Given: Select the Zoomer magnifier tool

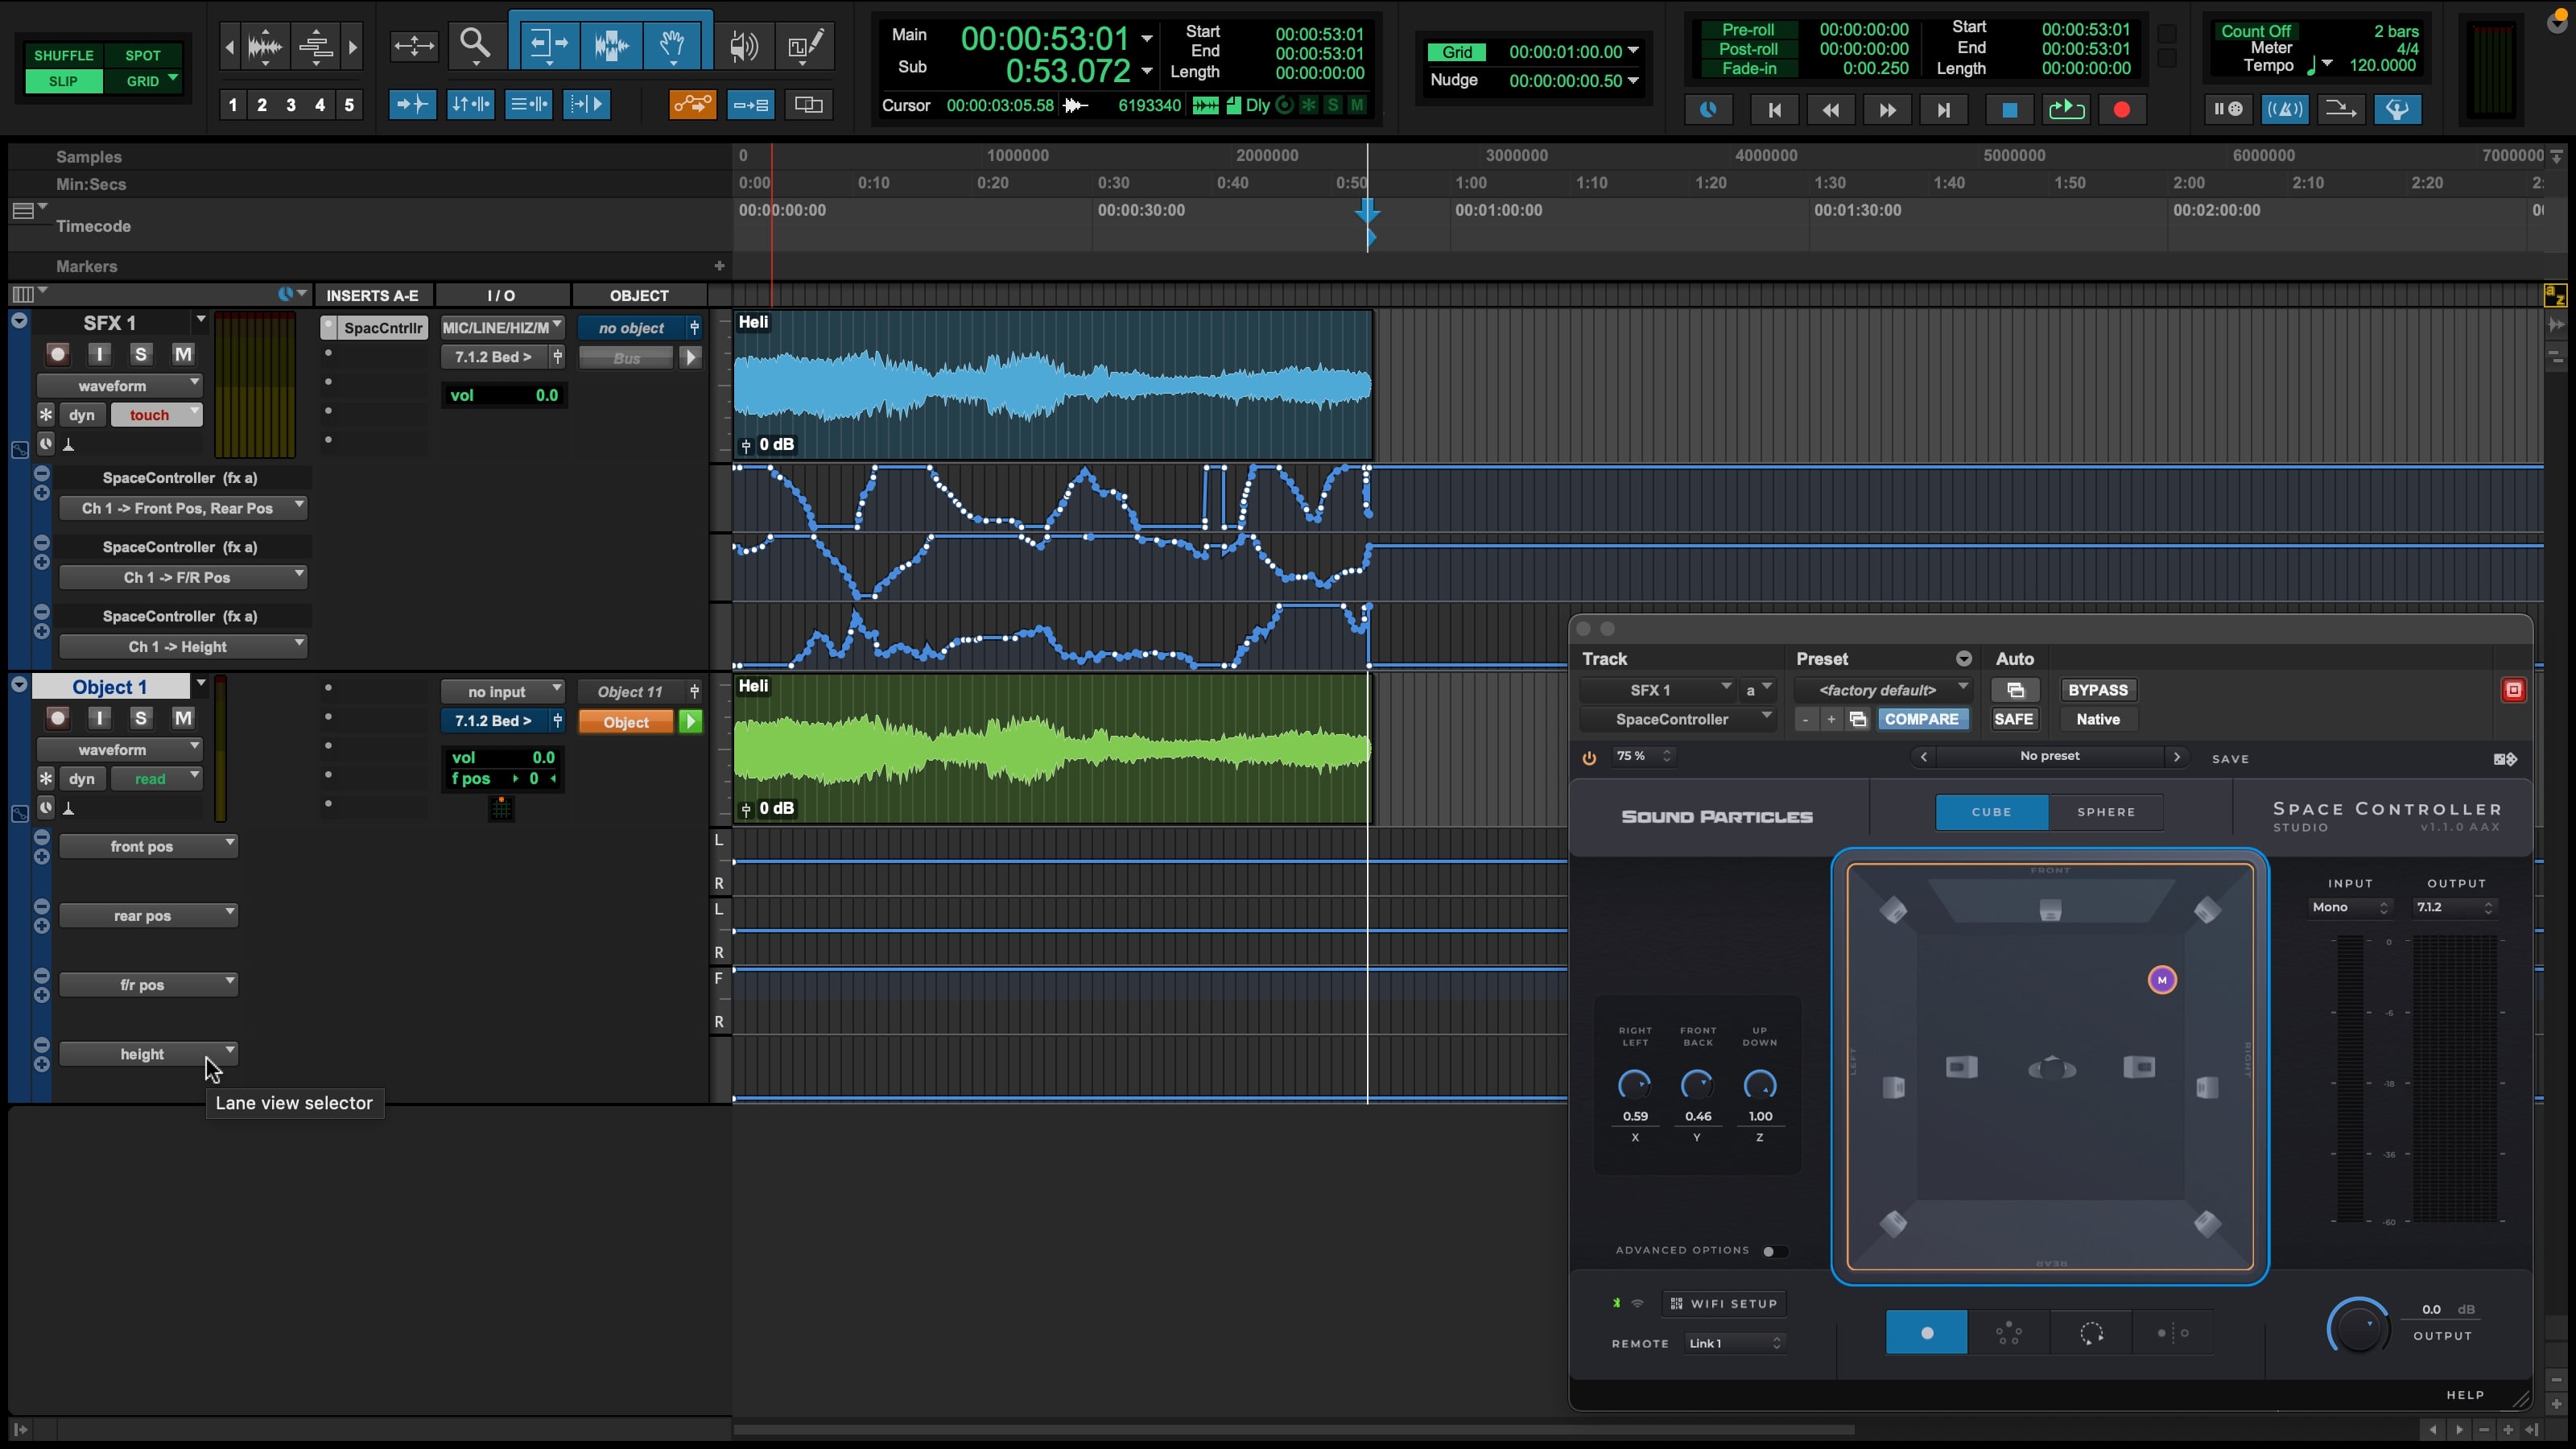Looking at the screenshot, I should tap(475, 44).
